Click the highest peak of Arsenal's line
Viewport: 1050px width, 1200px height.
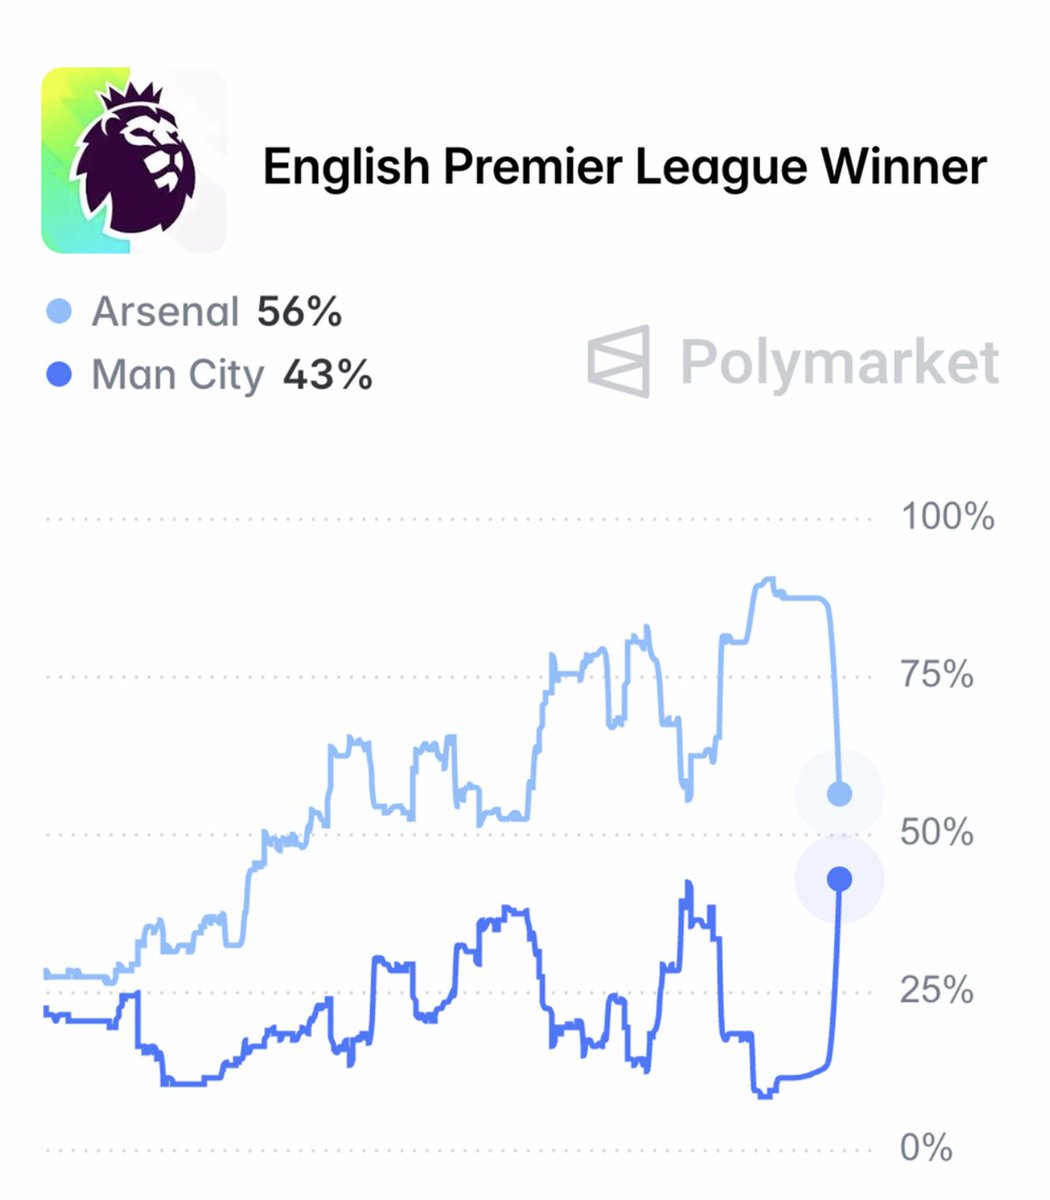tap(768, 579)
